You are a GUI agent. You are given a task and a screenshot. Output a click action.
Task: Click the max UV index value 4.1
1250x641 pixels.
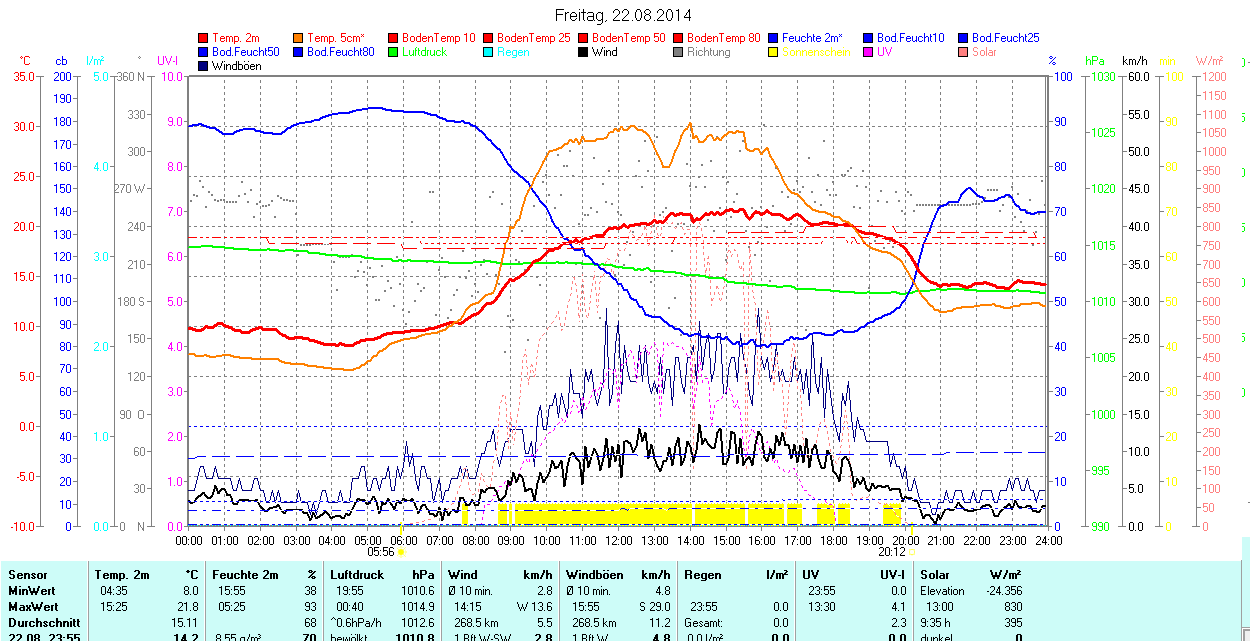[x=898, y=607]
